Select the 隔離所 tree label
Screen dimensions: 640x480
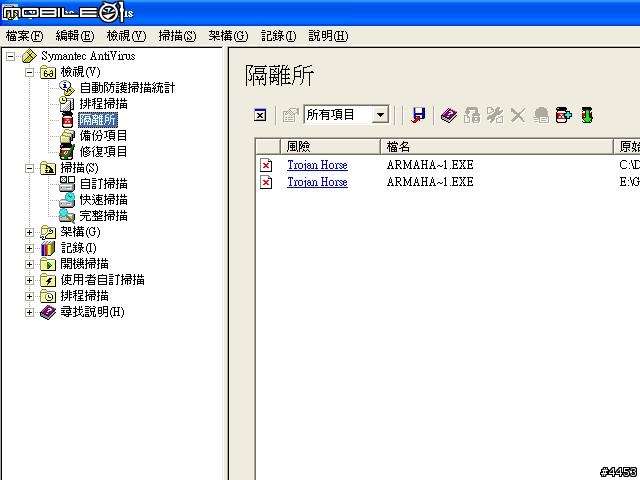98,120
